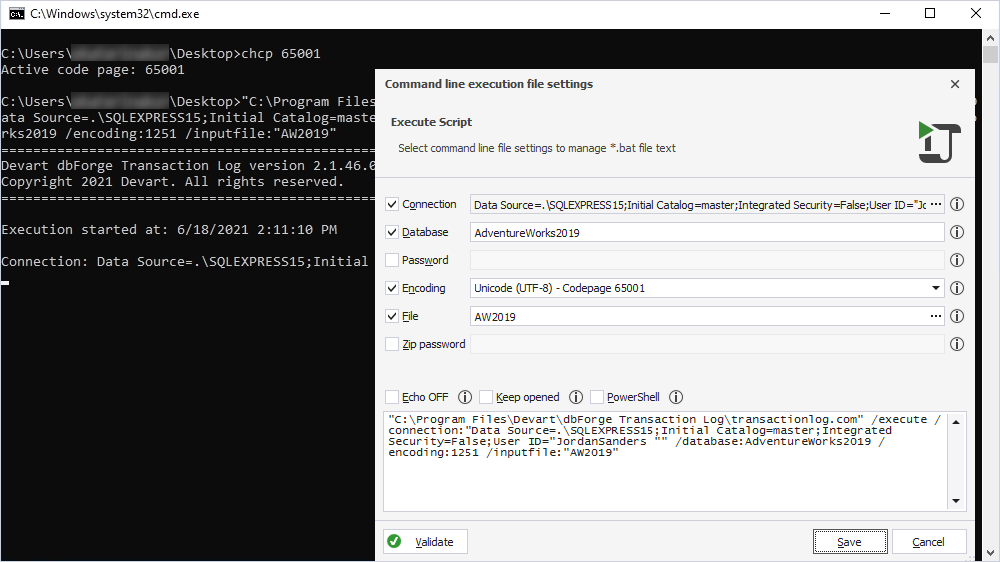This screenshot has width=1000, height=562.
Task: Click the Cancel button
Action: click(929, 542)
